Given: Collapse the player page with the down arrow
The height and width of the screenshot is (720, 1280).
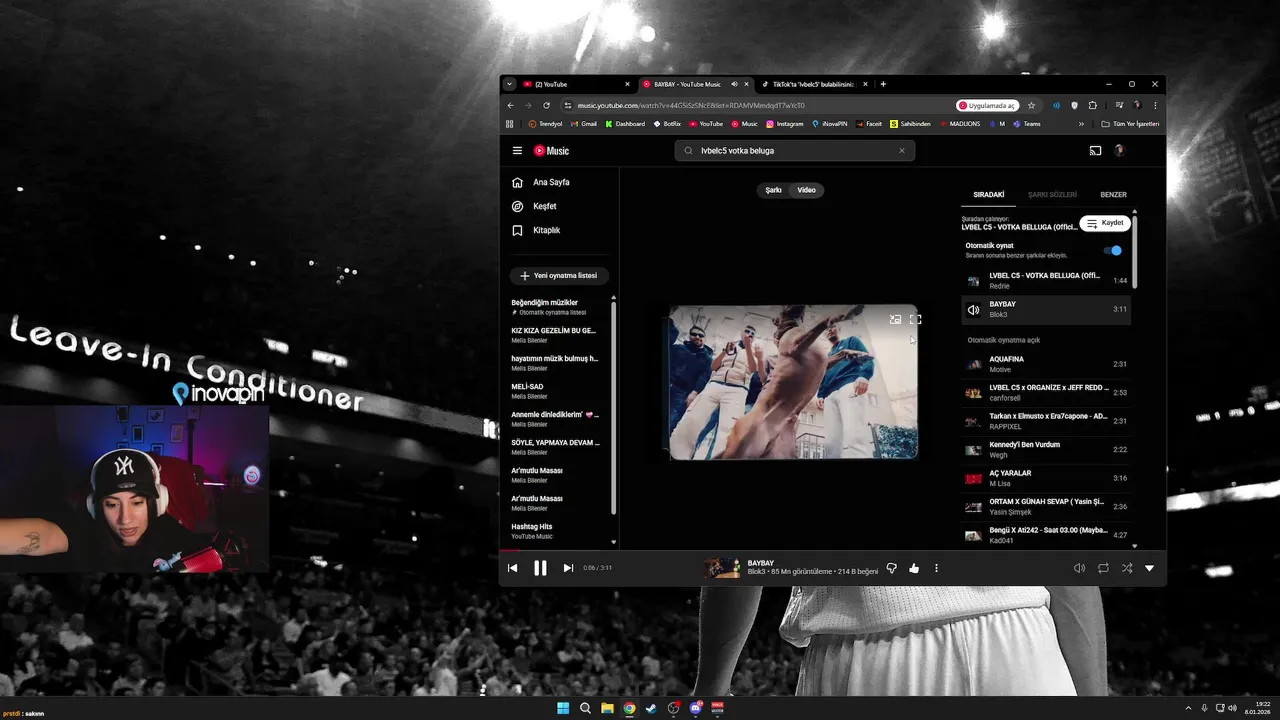Looking at the screenshot, I should [x=1149, y=568].
